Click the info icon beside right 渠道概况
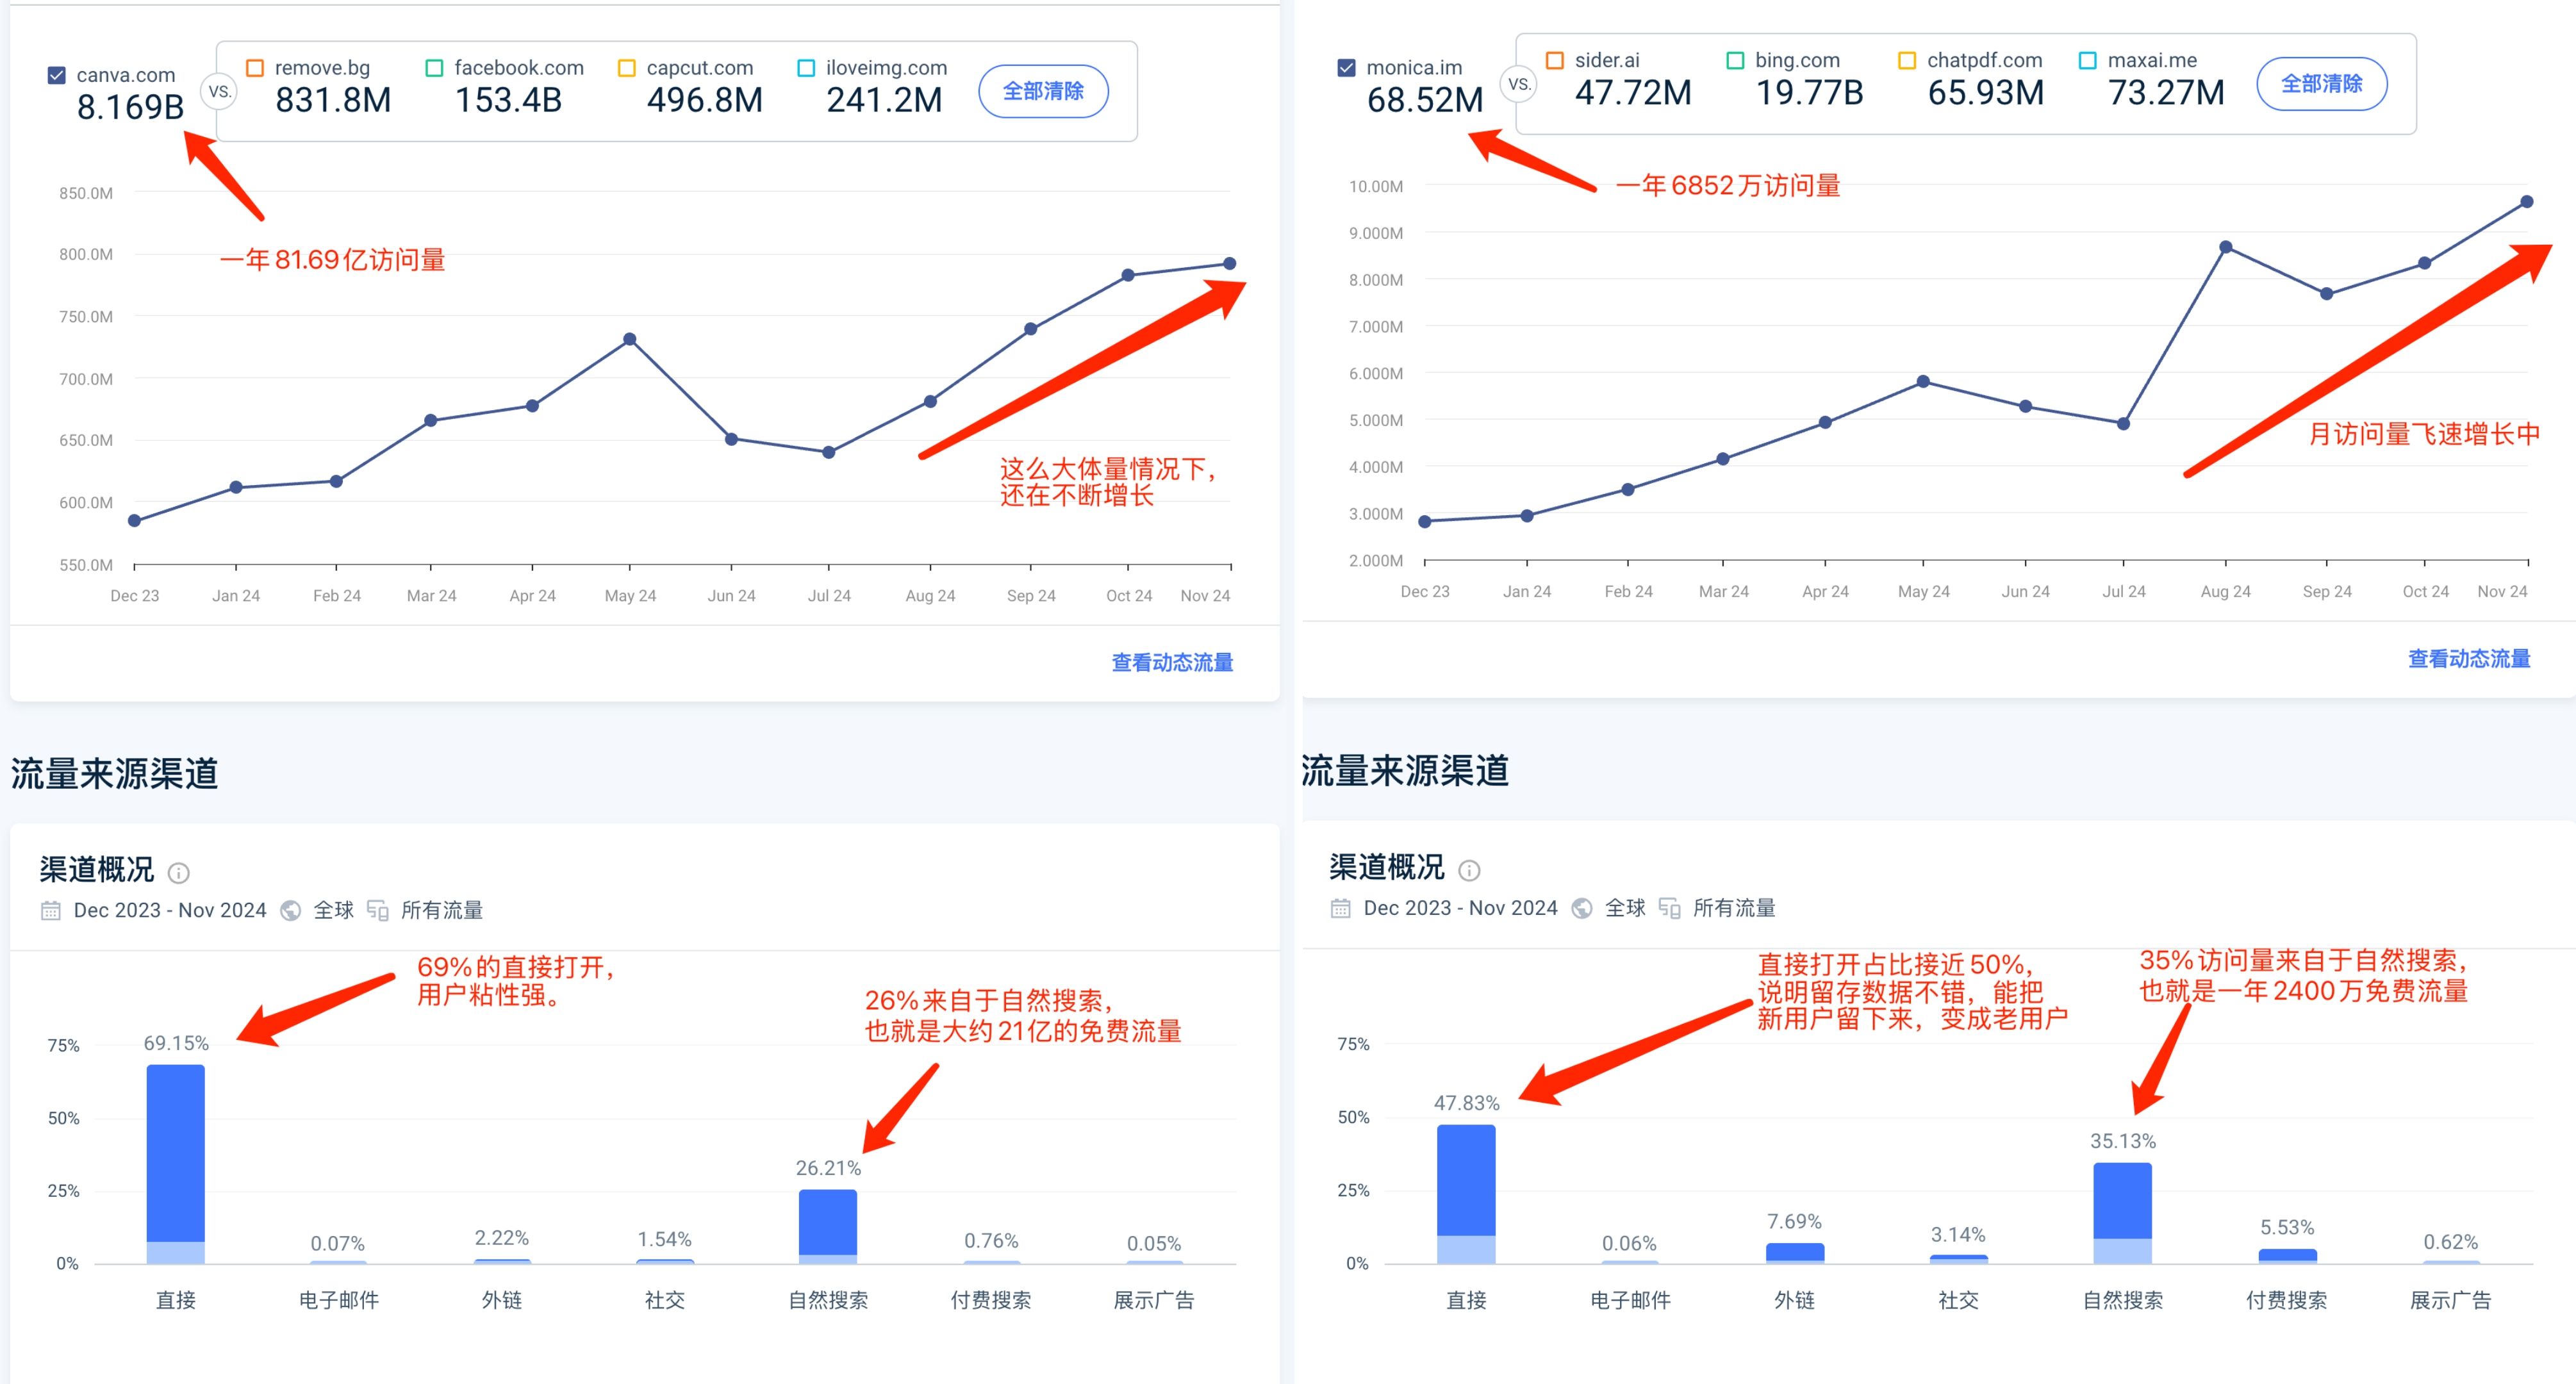The image size is (2576, 1384). point(1469,870)
